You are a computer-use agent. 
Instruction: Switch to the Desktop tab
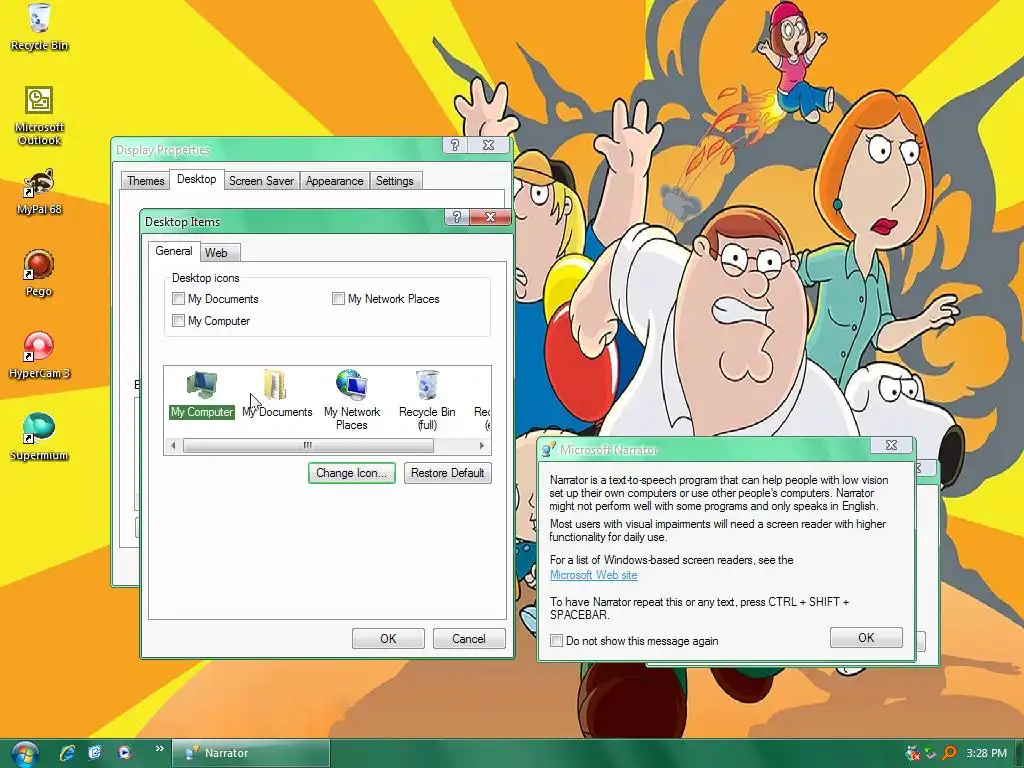point(197,179)
